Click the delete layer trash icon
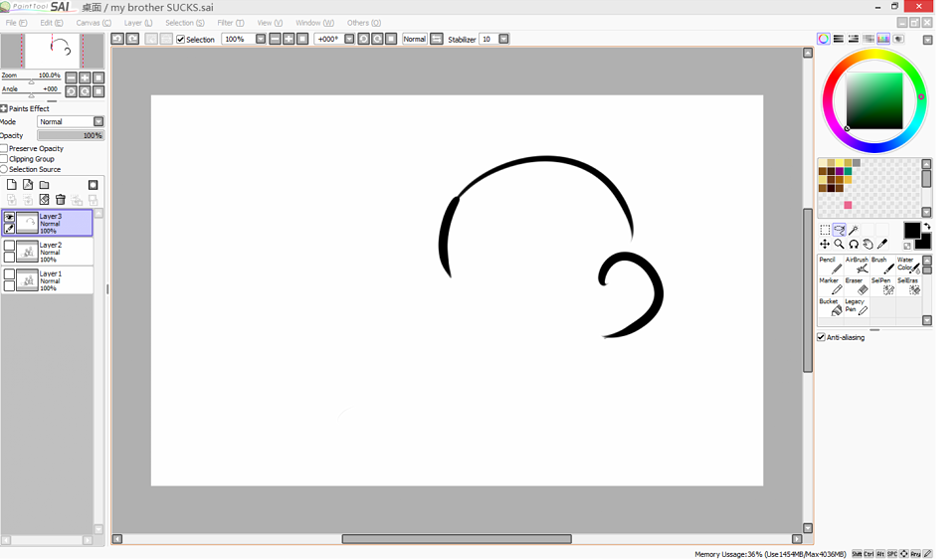The width and height of the screenshot is (936, 559). coord(60,200)
